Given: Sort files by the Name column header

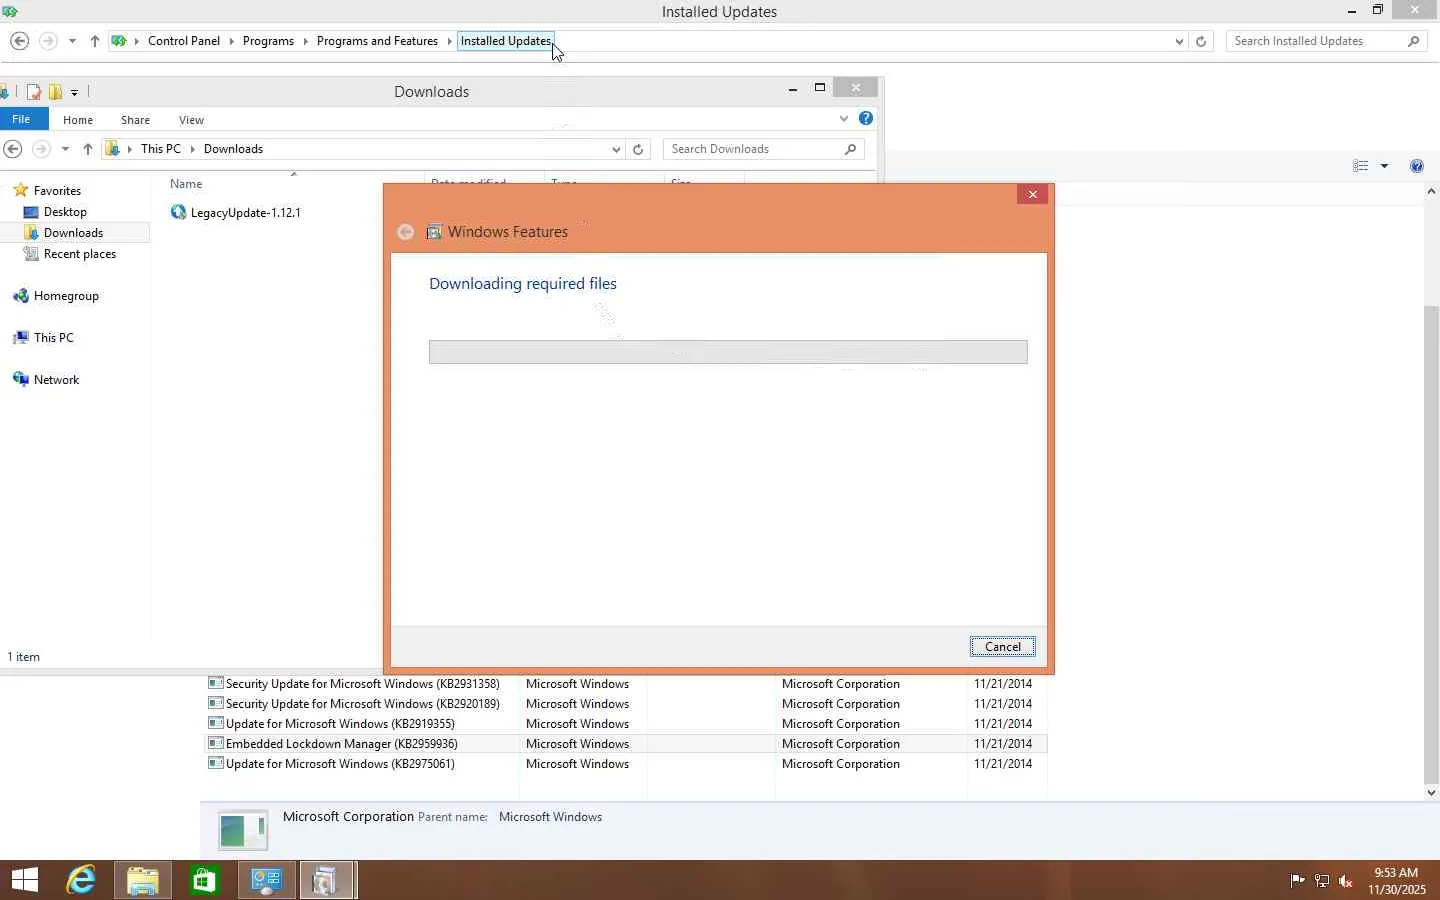Looking at the screenshot, I should click(x=186, y=184).
